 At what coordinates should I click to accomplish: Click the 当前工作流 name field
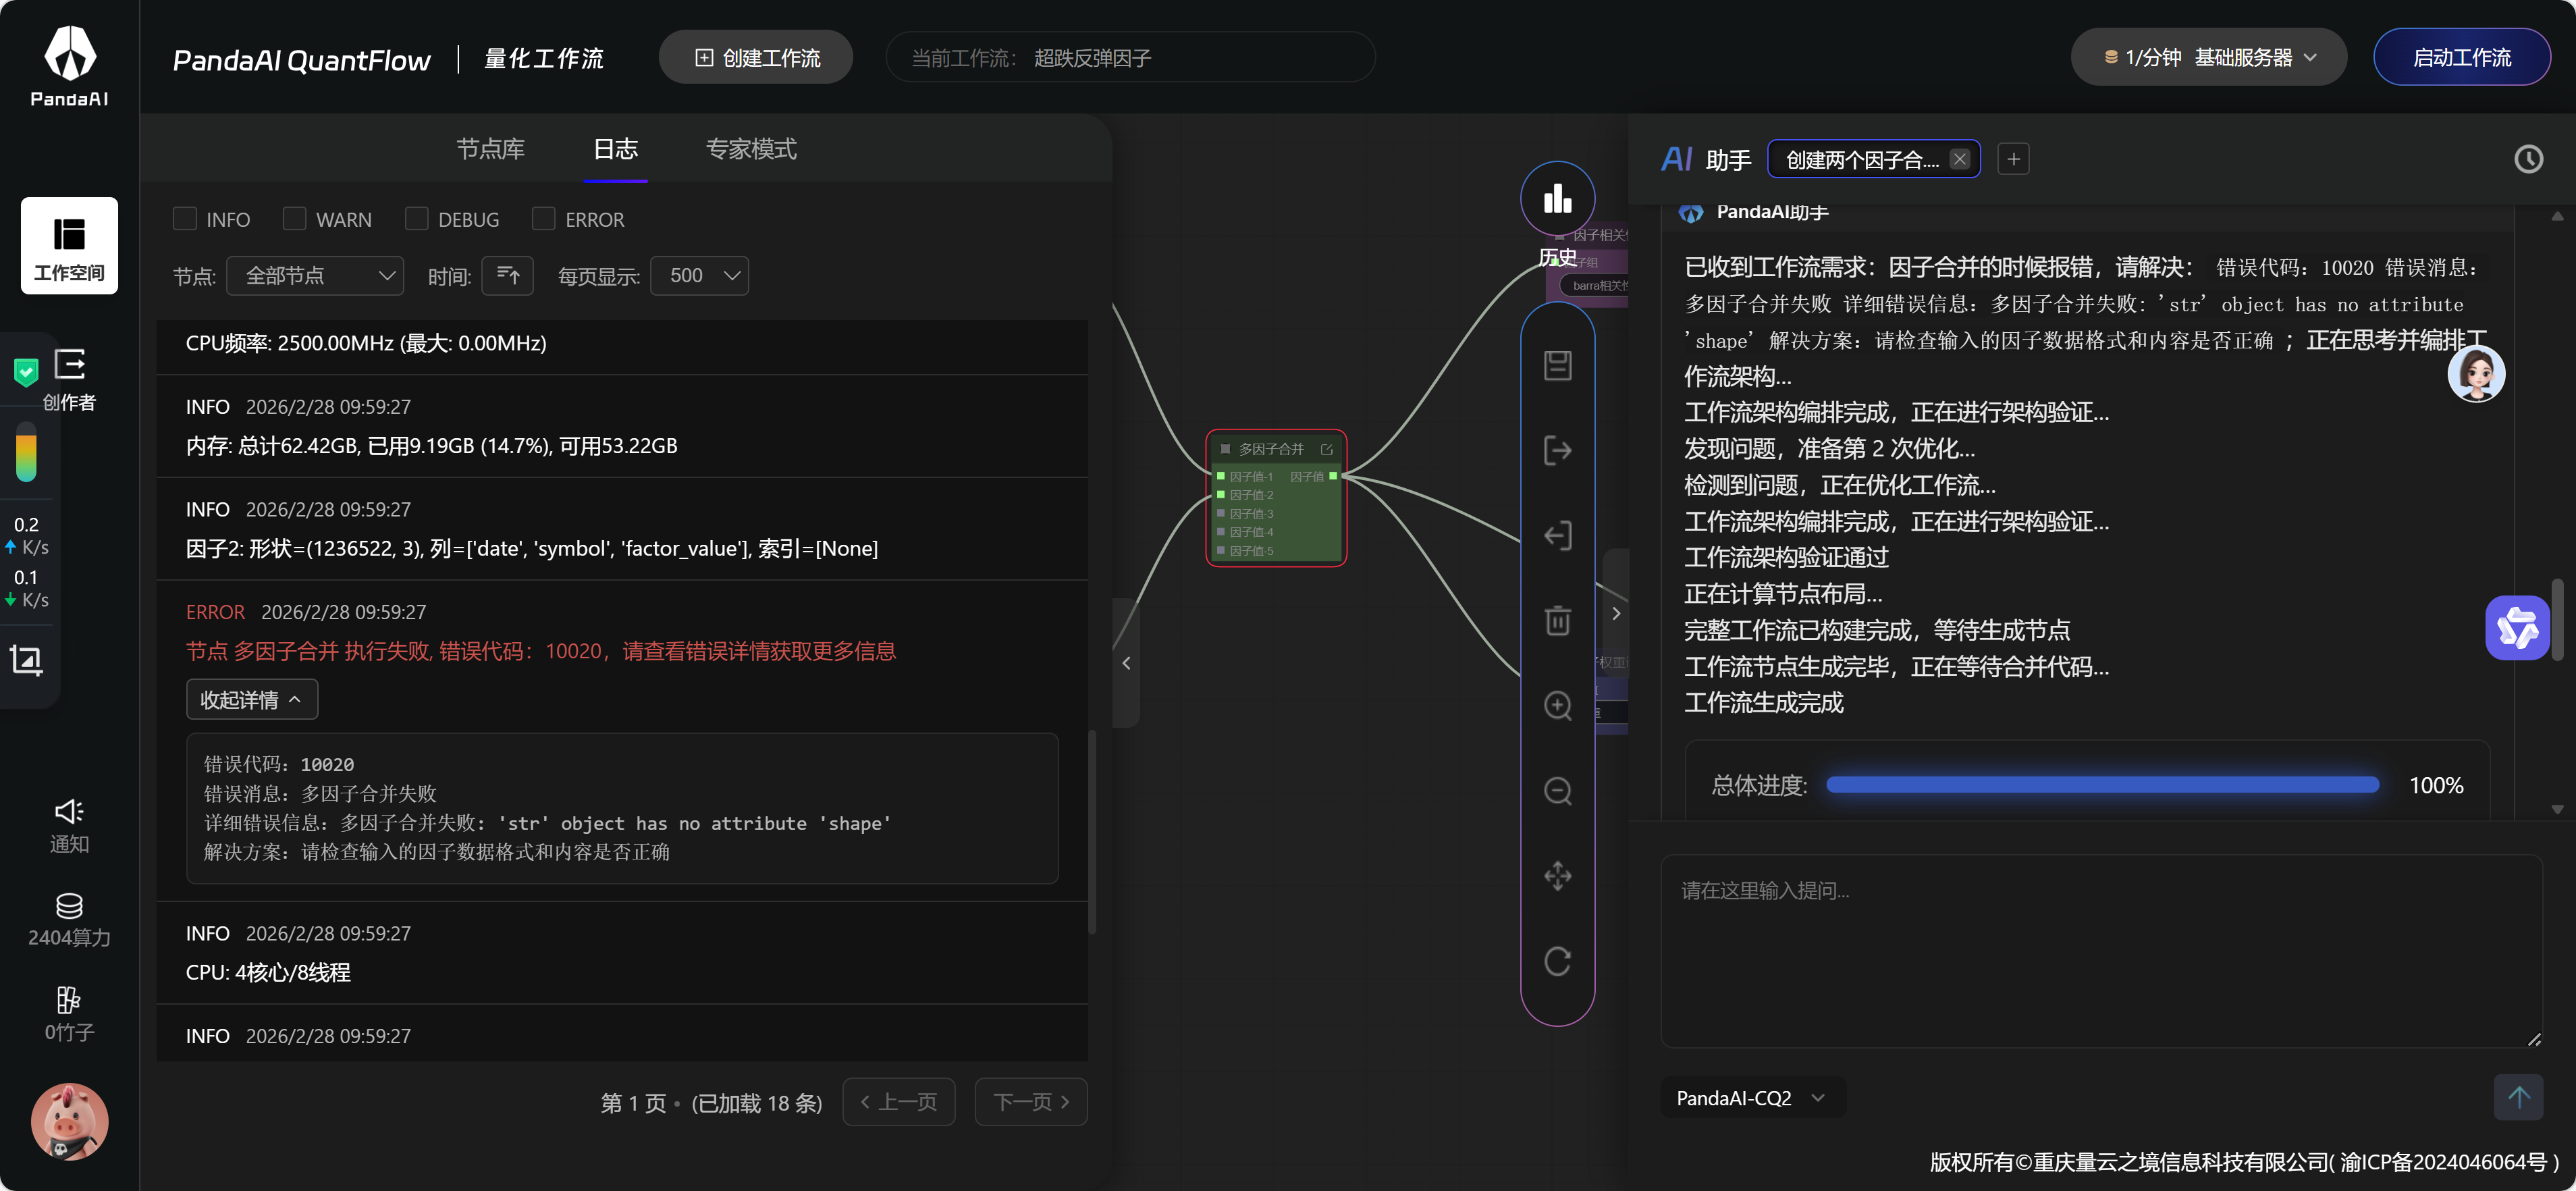[1130, 57]
